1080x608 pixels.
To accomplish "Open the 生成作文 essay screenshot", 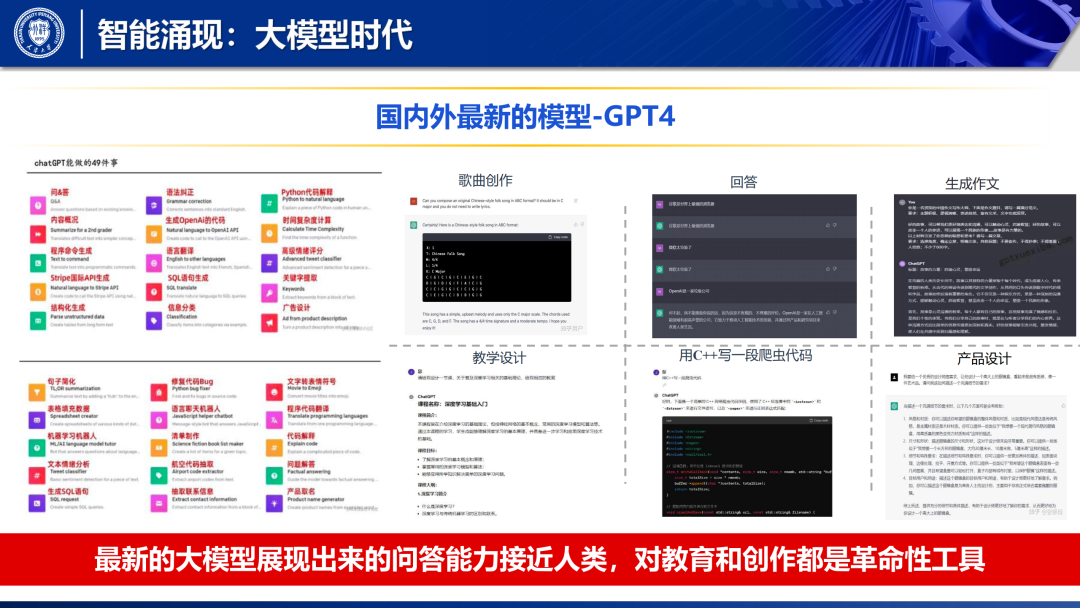I will [x=985, y=265].
